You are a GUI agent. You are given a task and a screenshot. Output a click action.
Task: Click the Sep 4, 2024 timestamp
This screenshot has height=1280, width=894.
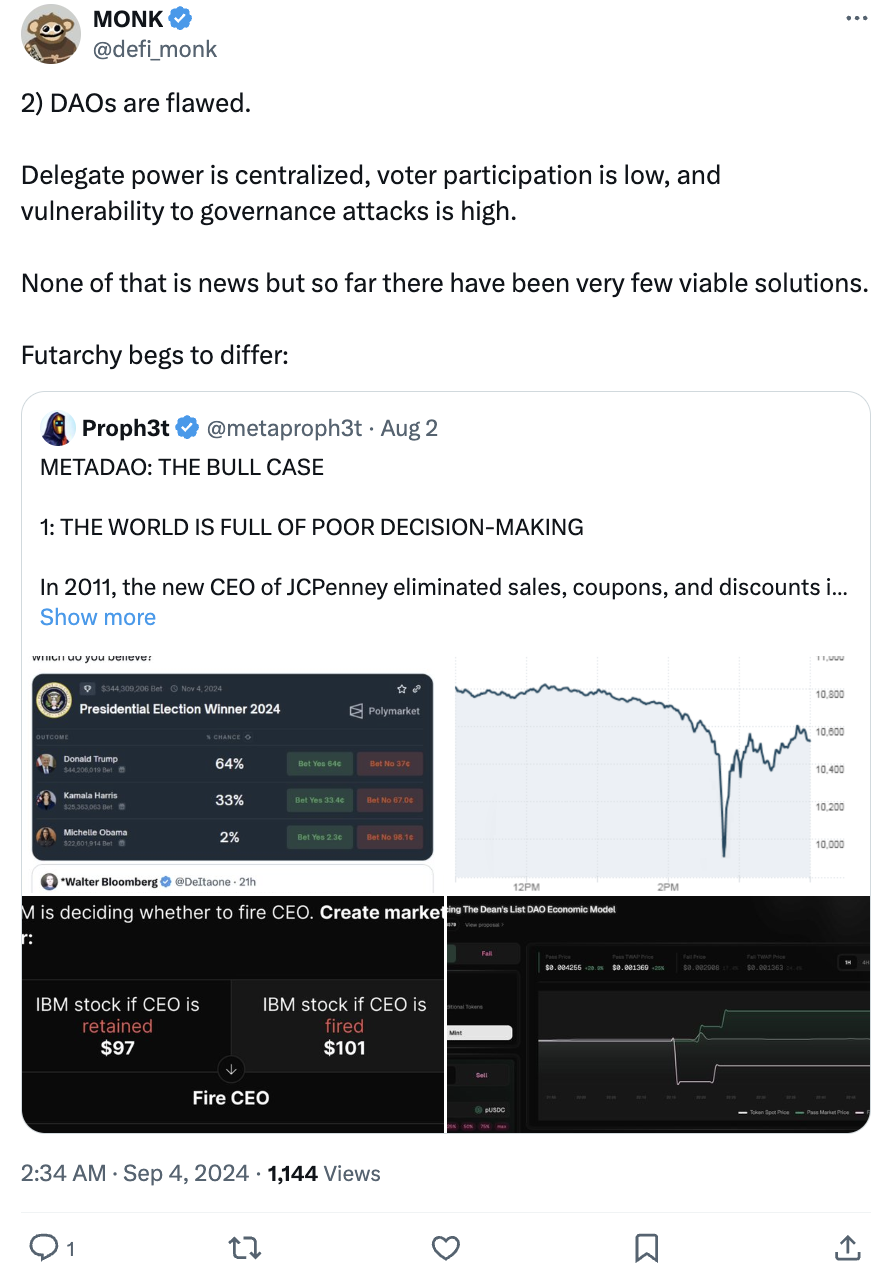(185, 1173)
